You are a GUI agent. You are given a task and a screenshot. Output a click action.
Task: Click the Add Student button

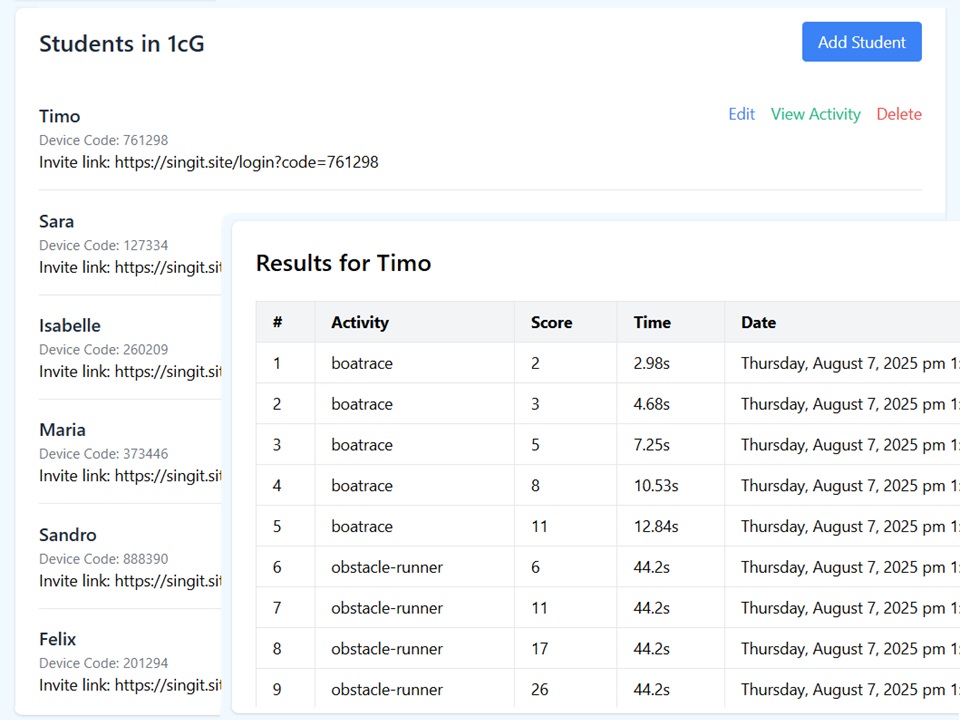(861, 42)
